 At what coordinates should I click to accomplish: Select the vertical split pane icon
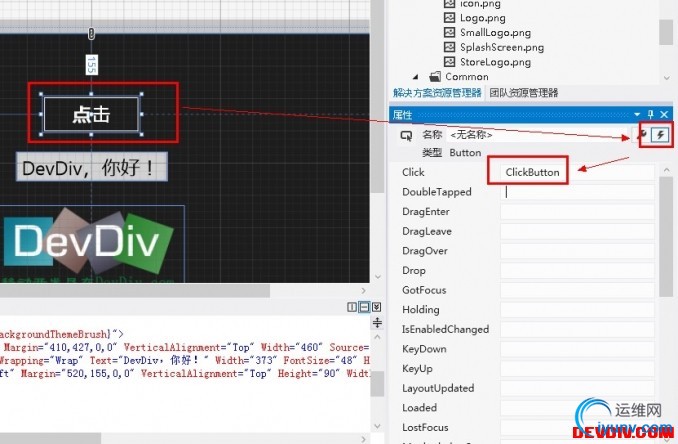click(352, 307)
